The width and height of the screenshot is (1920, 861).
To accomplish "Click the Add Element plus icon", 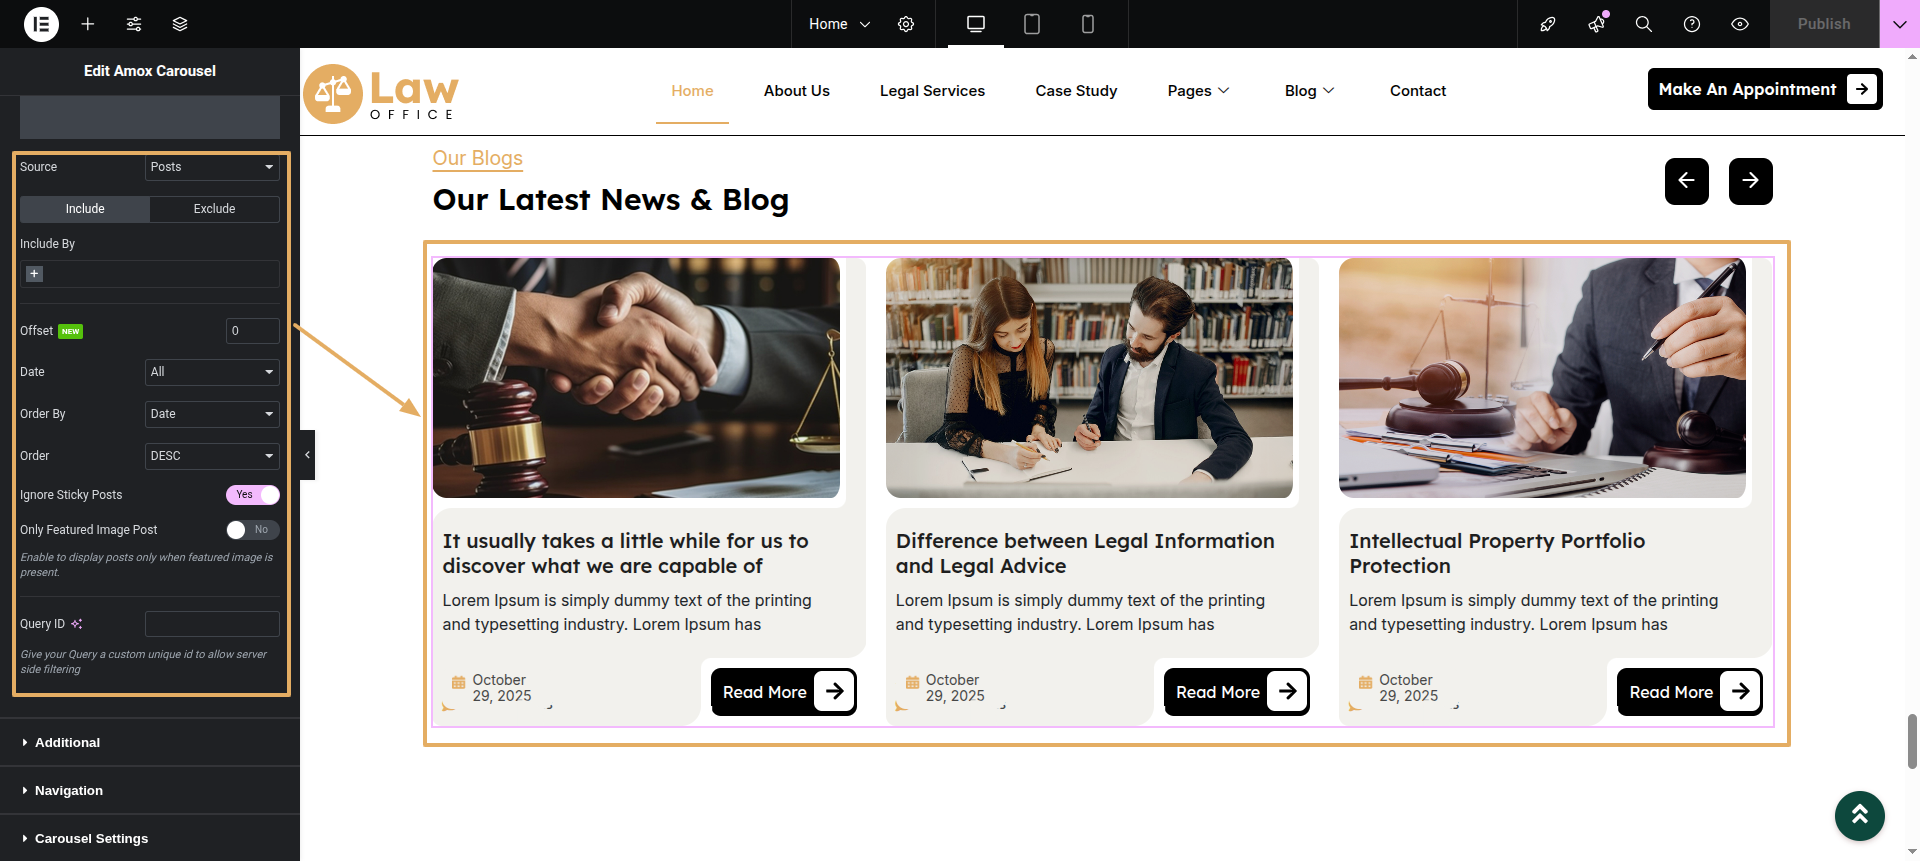I will point(88,24).
